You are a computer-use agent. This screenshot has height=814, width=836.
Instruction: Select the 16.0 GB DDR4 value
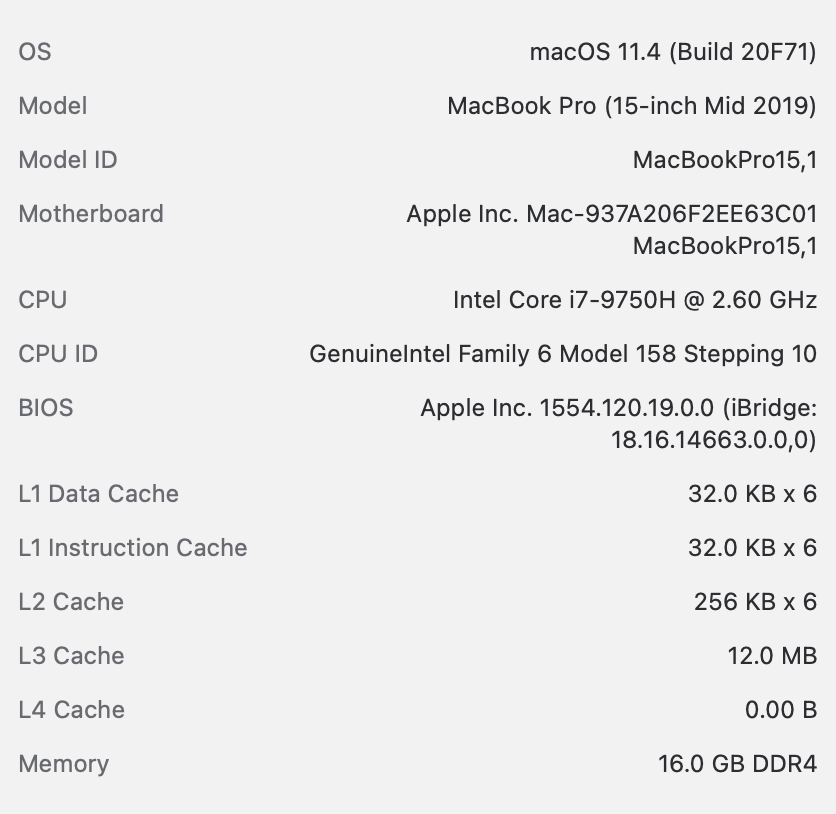click(x=737, y=764)
